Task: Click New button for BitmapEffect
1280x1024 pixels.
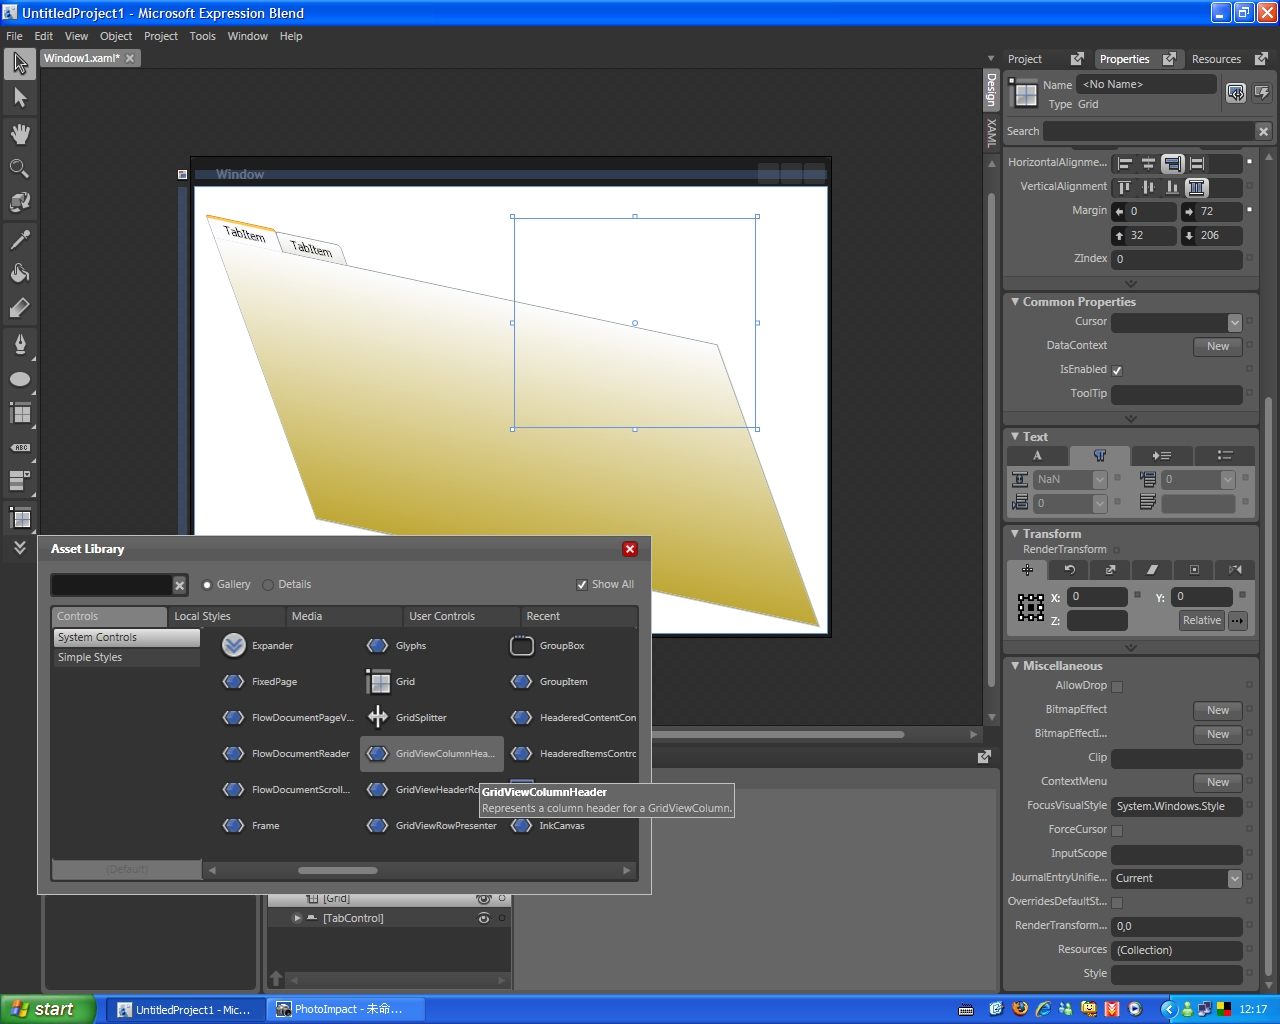Action: point(1217,711)
